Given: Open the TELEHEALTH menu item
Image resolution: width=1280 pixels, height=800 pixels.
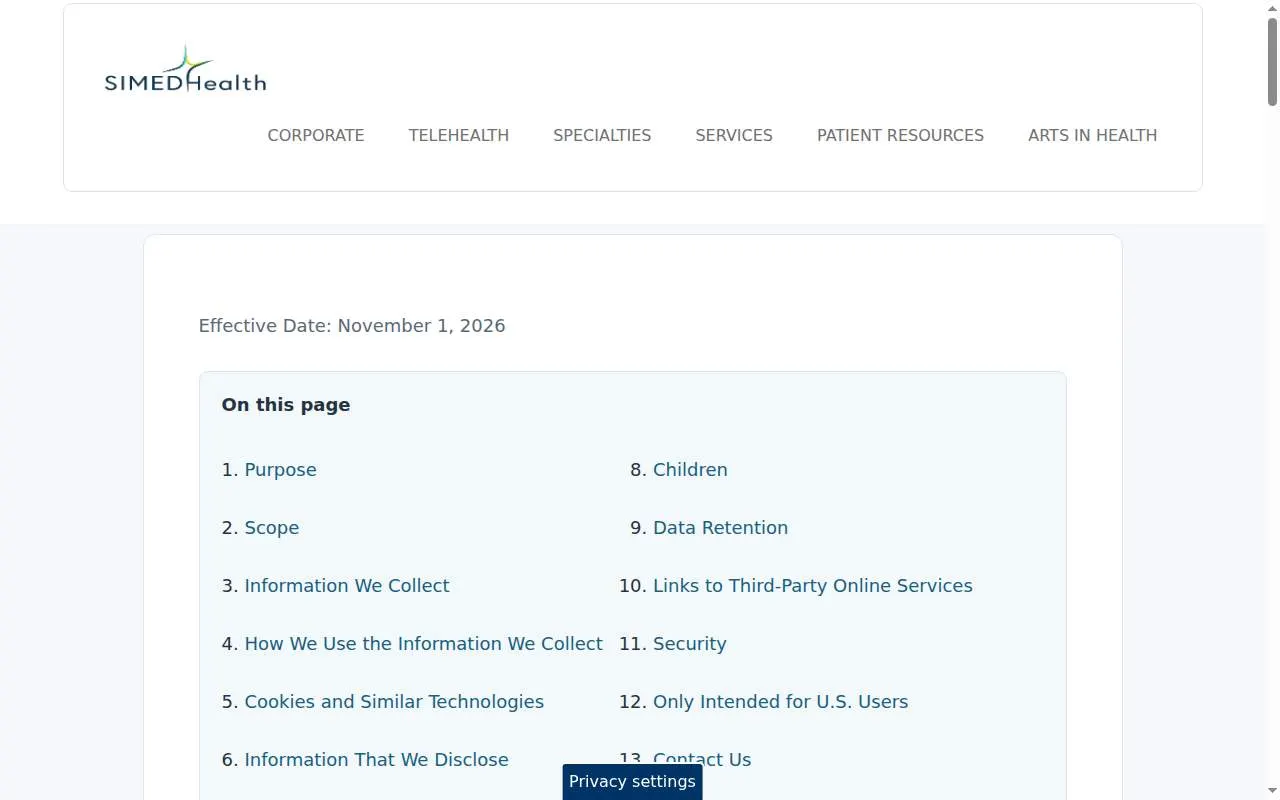Looking at the screenshot, I should (x=459, y=135).
